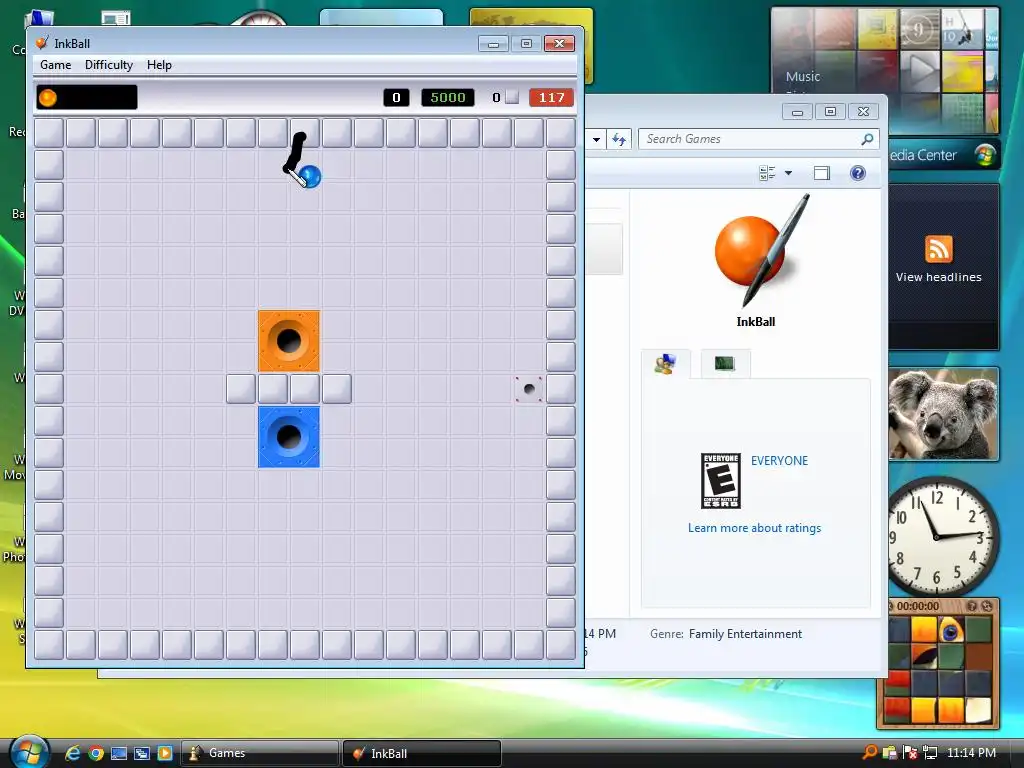Image resolution: width=1024 pixels, height=768 pixels.
Task: Open the Views dropdown arrow in Games window
Action: 788,173
